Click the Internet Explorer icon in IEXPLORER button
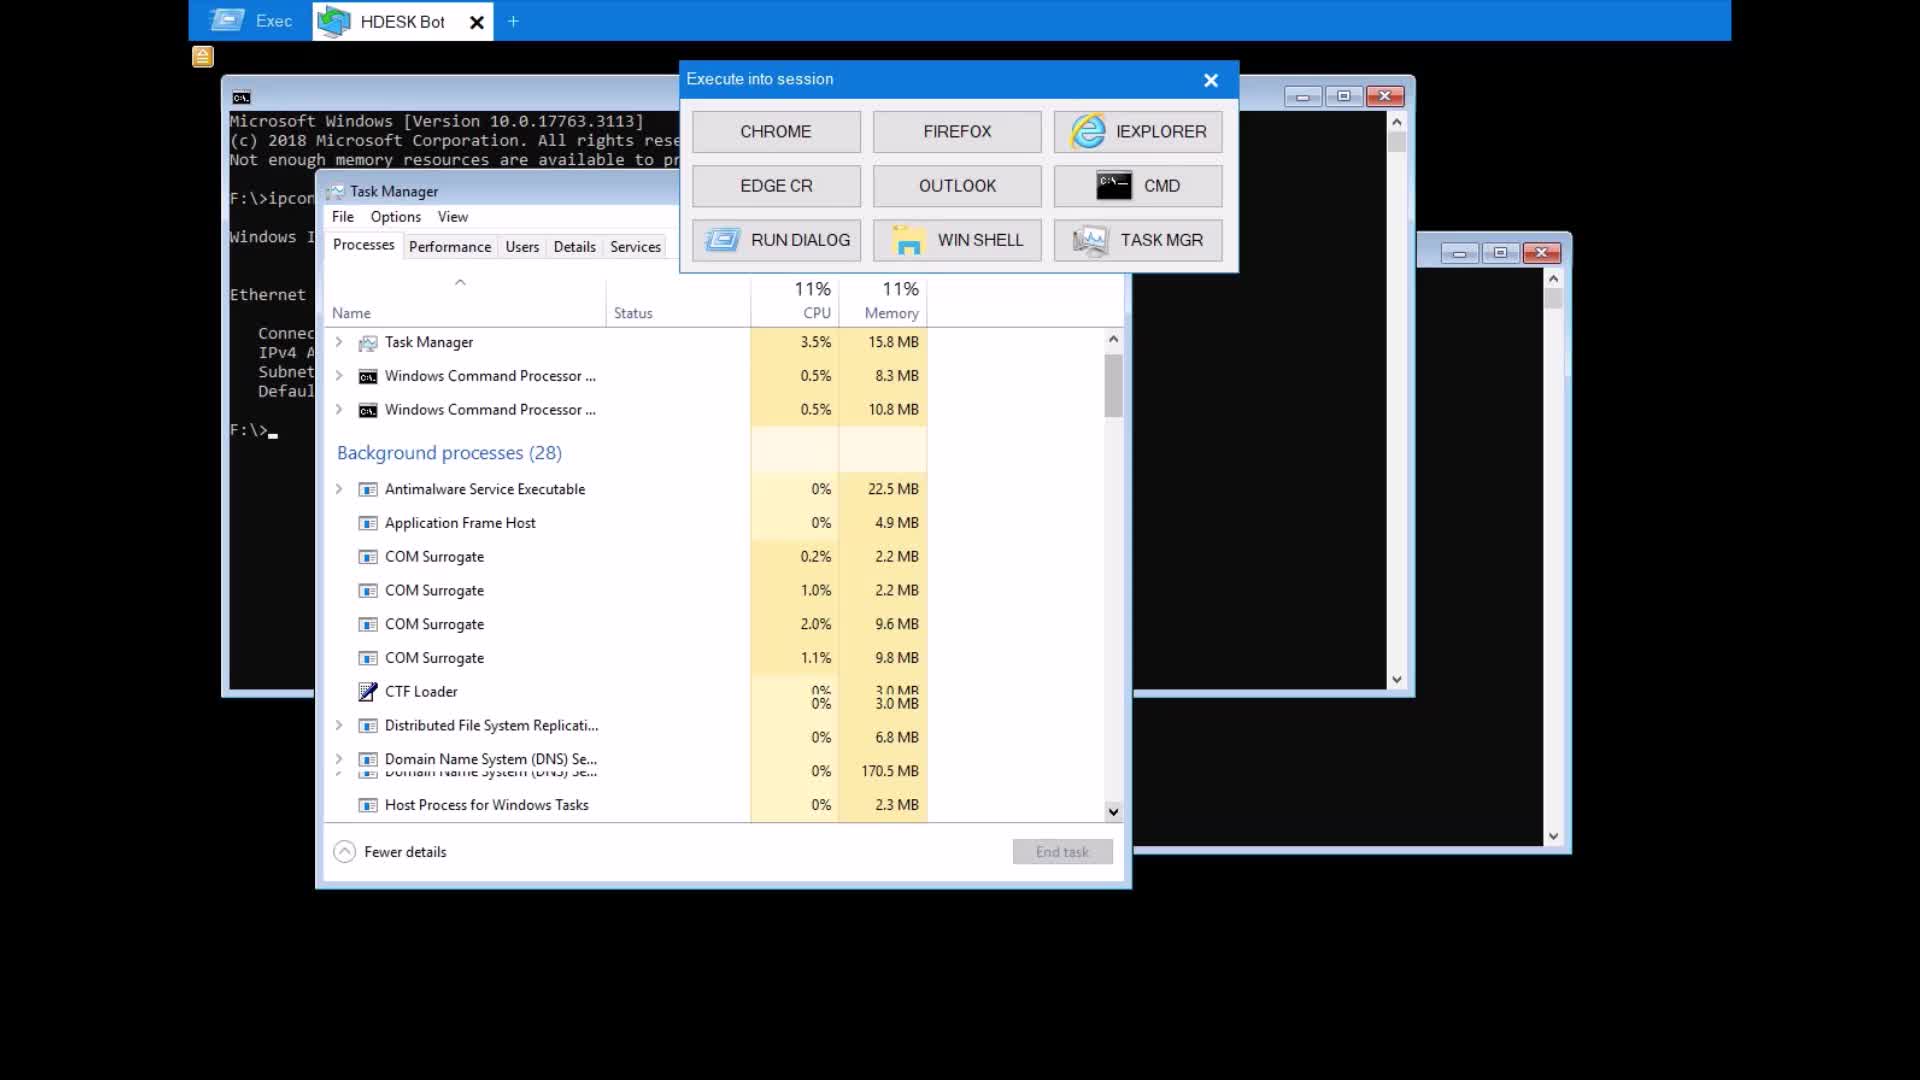The image size is (1920, 1080). coord(1088,132)
